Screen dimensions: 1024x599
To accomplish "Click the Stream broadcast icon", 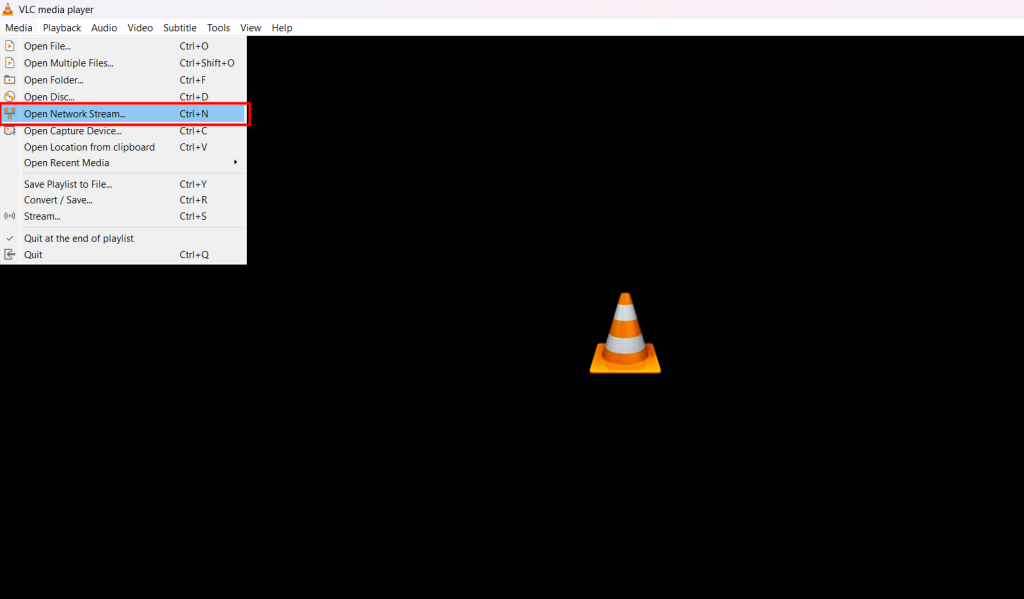I will pyautogui.click(x=10, y=216).
